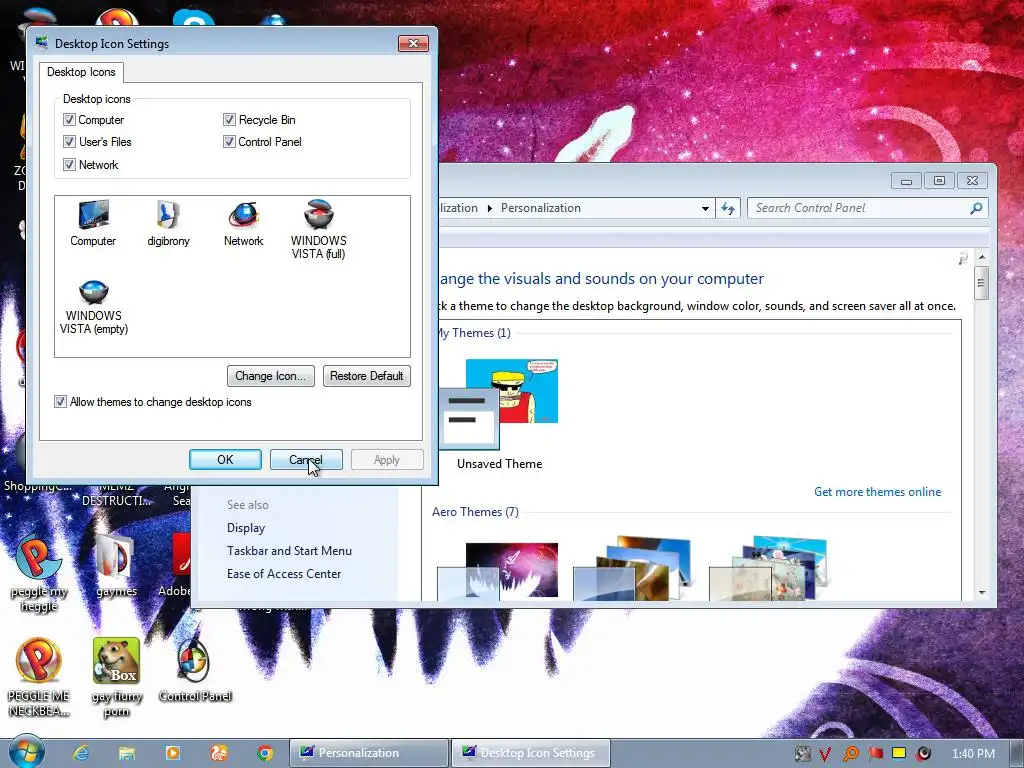Image resolution: width=1024 pixels, height=768 pixels.
Task: Toggle the User's Files checkbox
Action: (69, 142)
